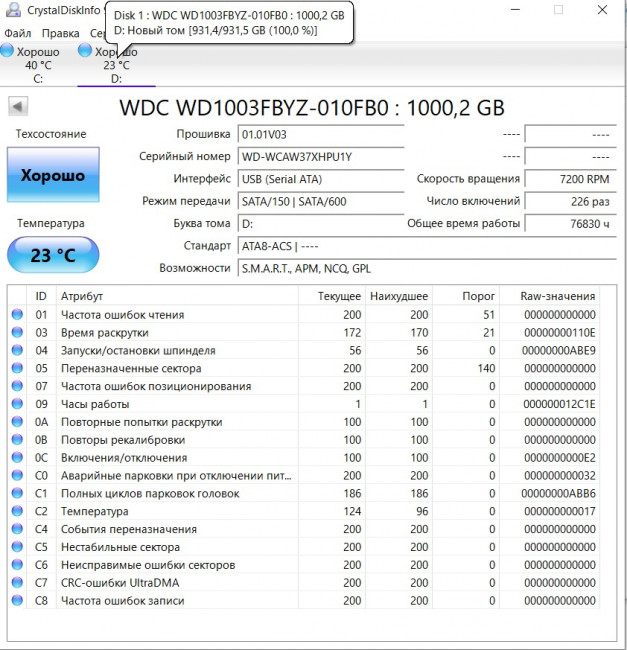
Task: Click the status icon for attribute 07
Action: (x=17, y=386)
